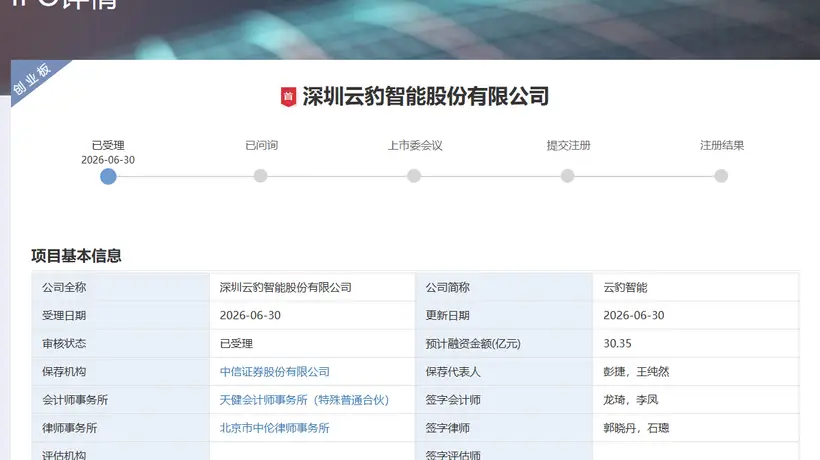Click the 更新日期 value 2026-06-30

click(x=634, y=315)
